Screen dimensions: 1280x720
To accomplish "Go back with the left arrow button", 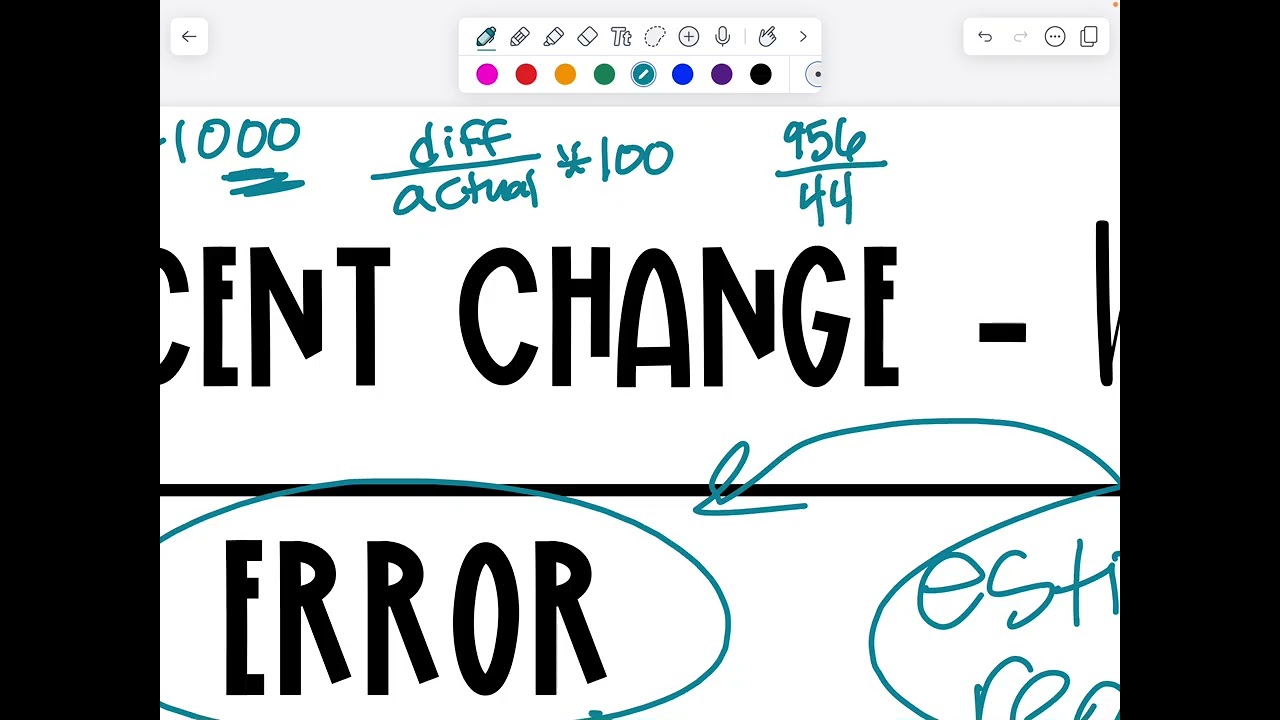I will coord(189,37).
